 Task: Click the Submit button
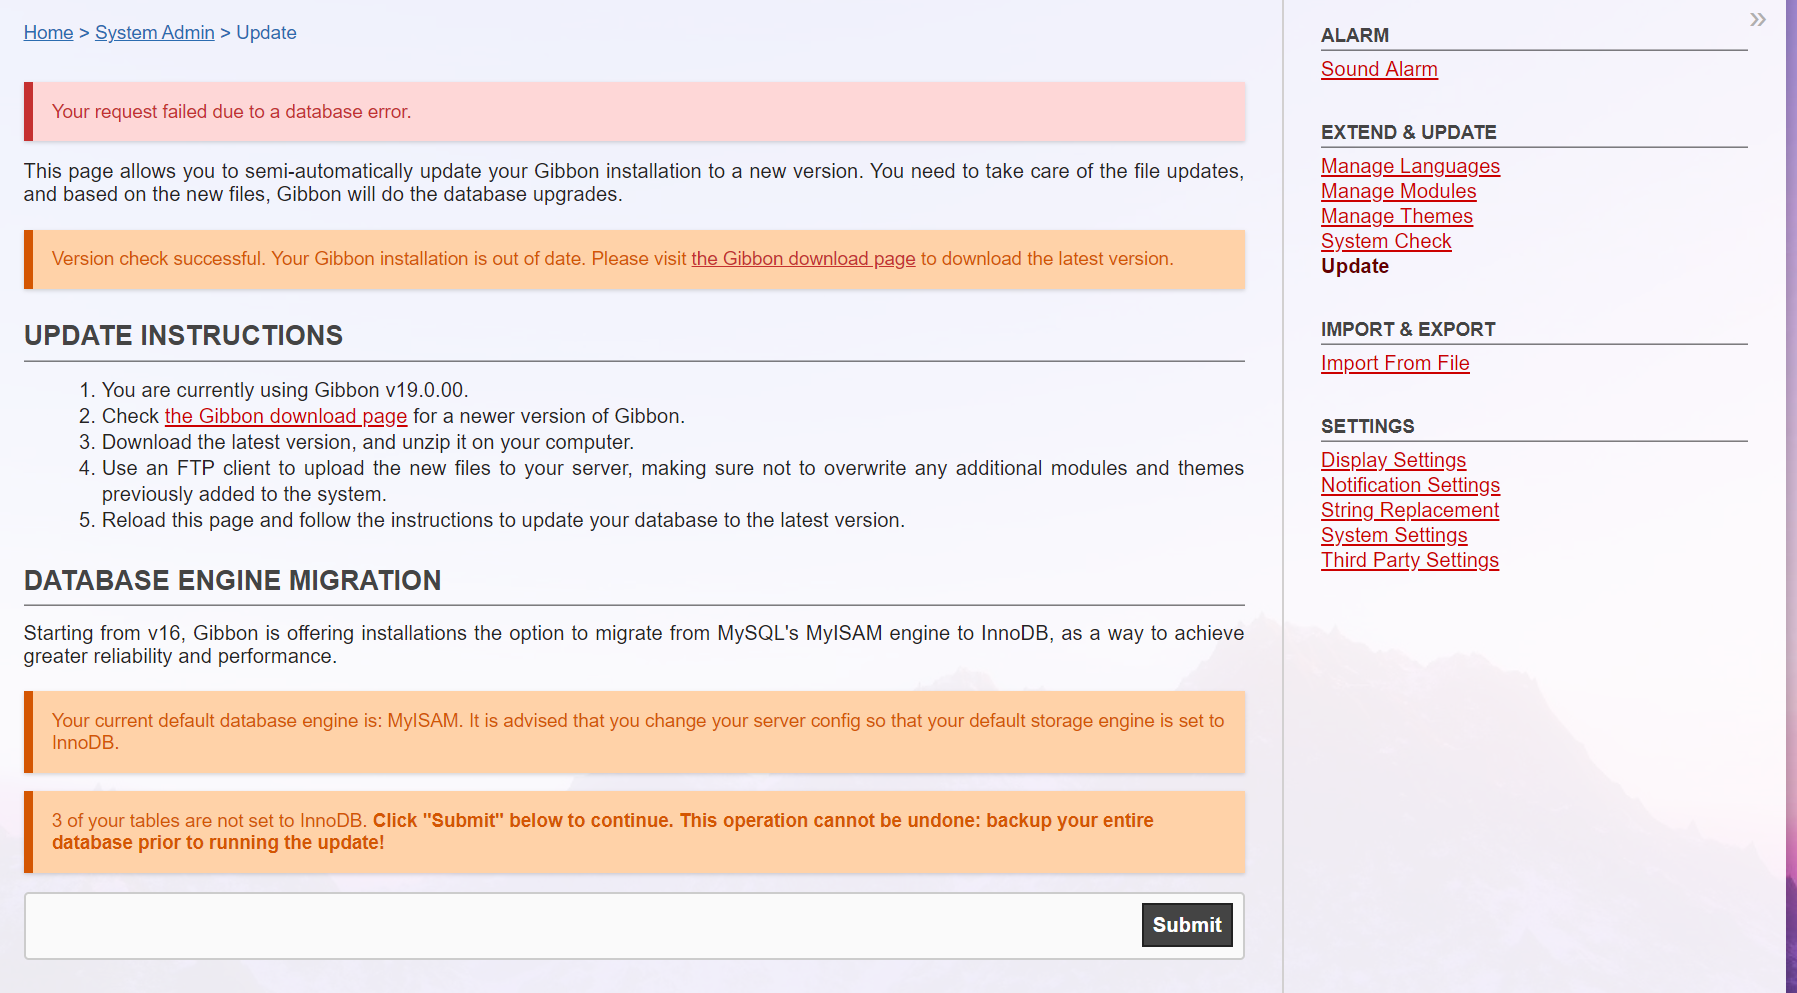click(x=1187, y=925)
